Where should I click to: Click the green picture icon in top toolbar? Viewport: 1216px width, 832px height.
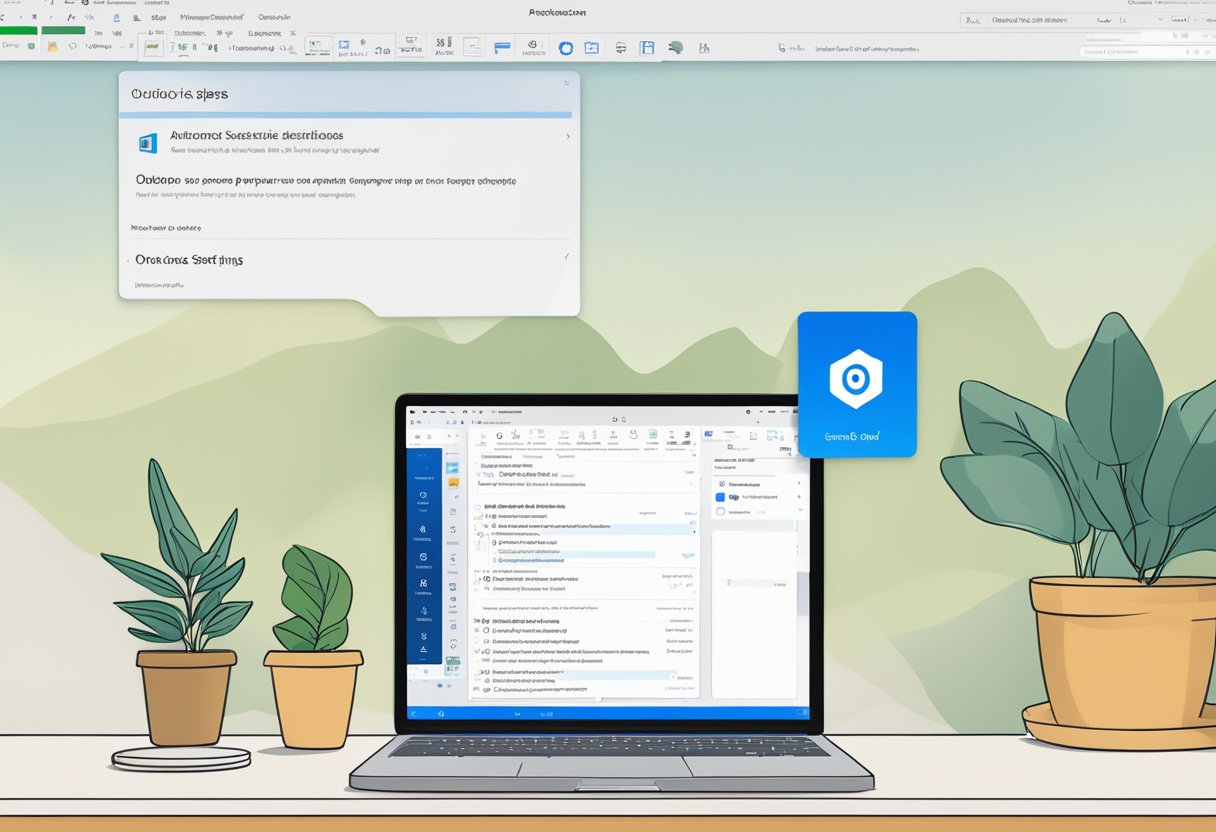318,45
